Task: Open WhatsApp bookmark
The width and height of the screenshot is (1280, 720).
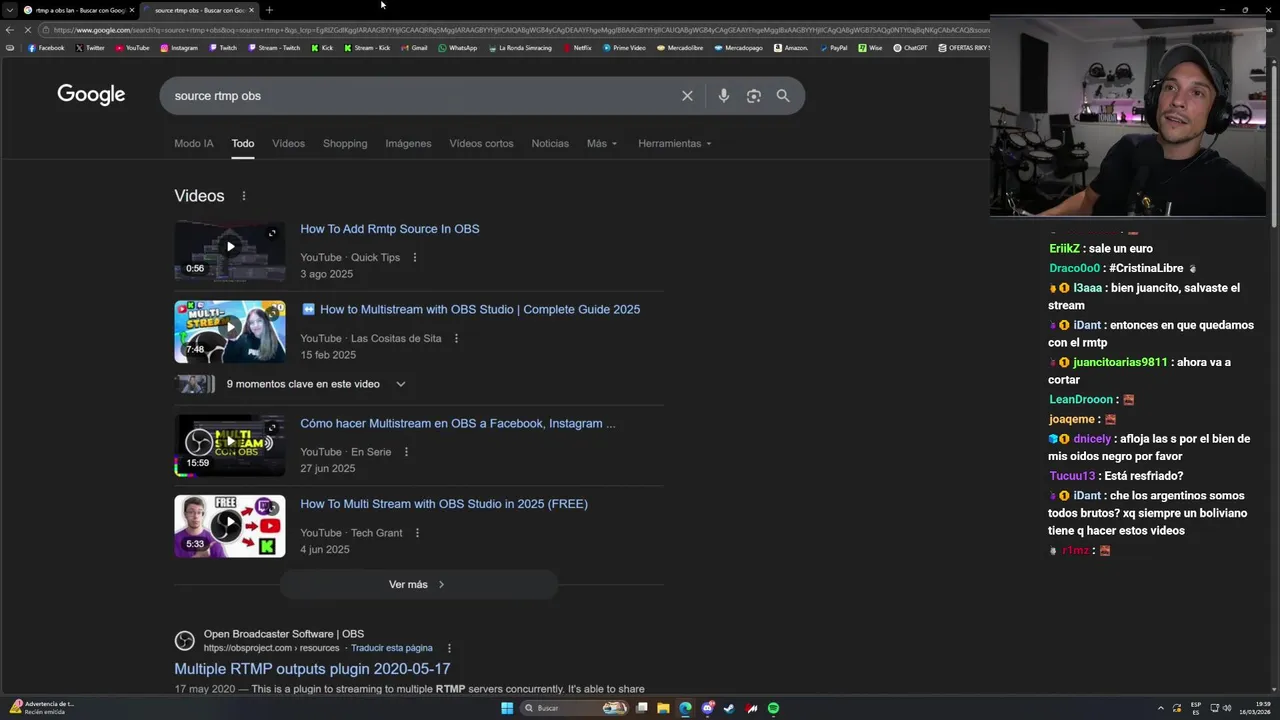Action: [457, 48]
